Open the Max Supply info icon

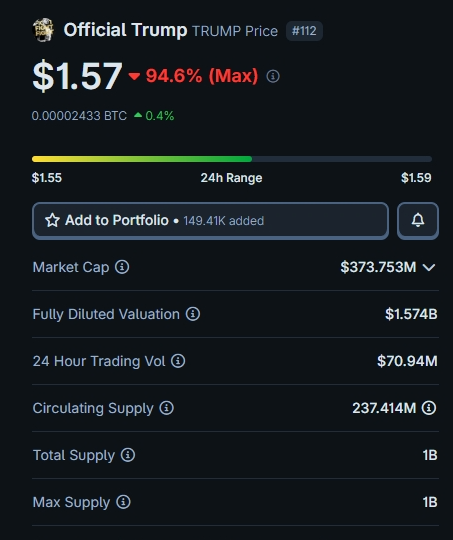point(123,502)
